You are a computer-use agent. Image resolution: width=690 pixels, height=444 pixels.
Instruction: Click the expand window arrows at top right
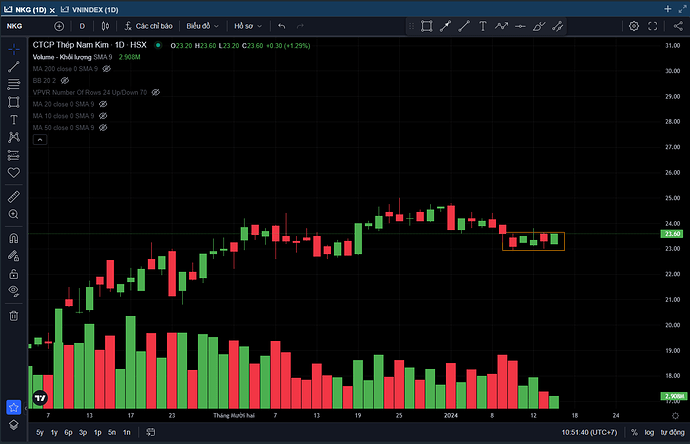683,9
